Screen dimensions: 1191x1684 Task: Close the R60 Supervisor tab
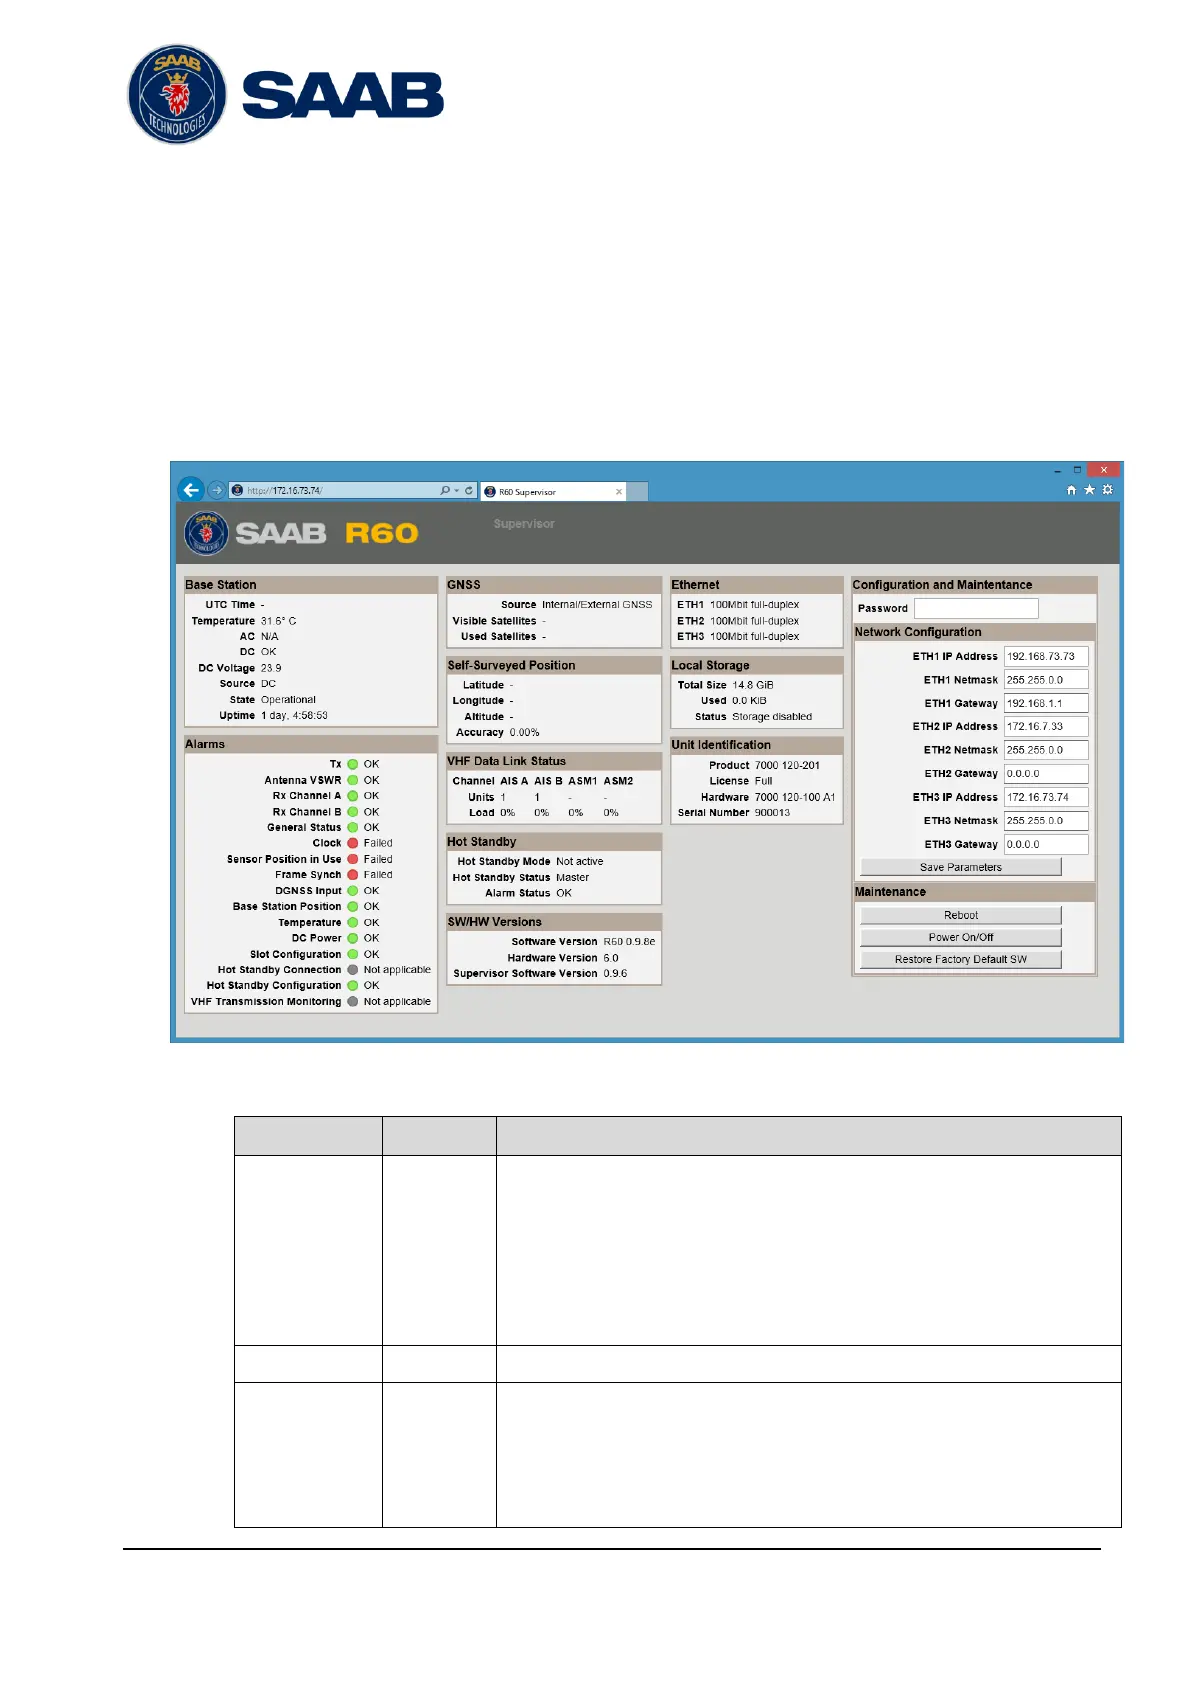pos(619,492)
